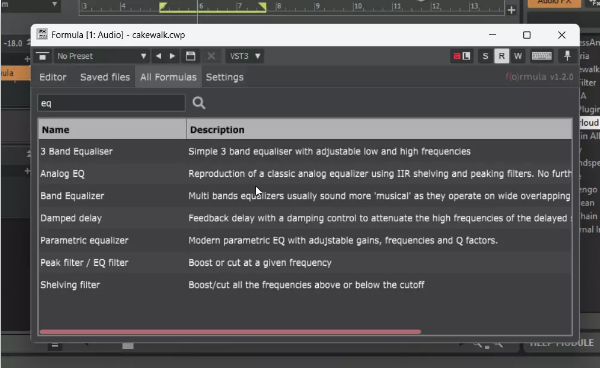Click the loop start marker in timeline
This screenshot has width=600, height=368.
(163, 7)
